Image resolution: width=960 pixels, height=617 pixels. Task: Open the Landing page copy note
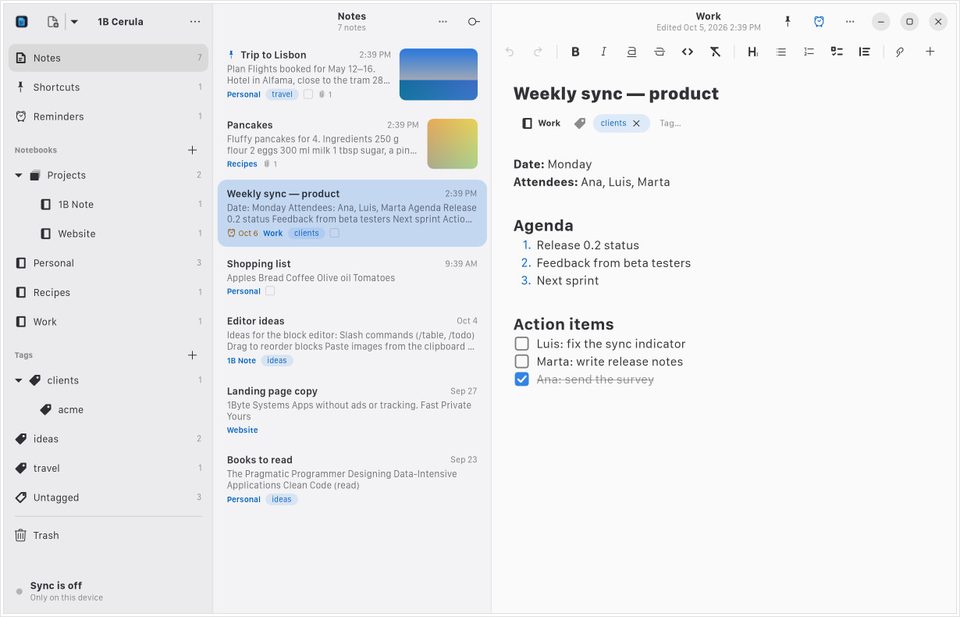tap(352, 410)
